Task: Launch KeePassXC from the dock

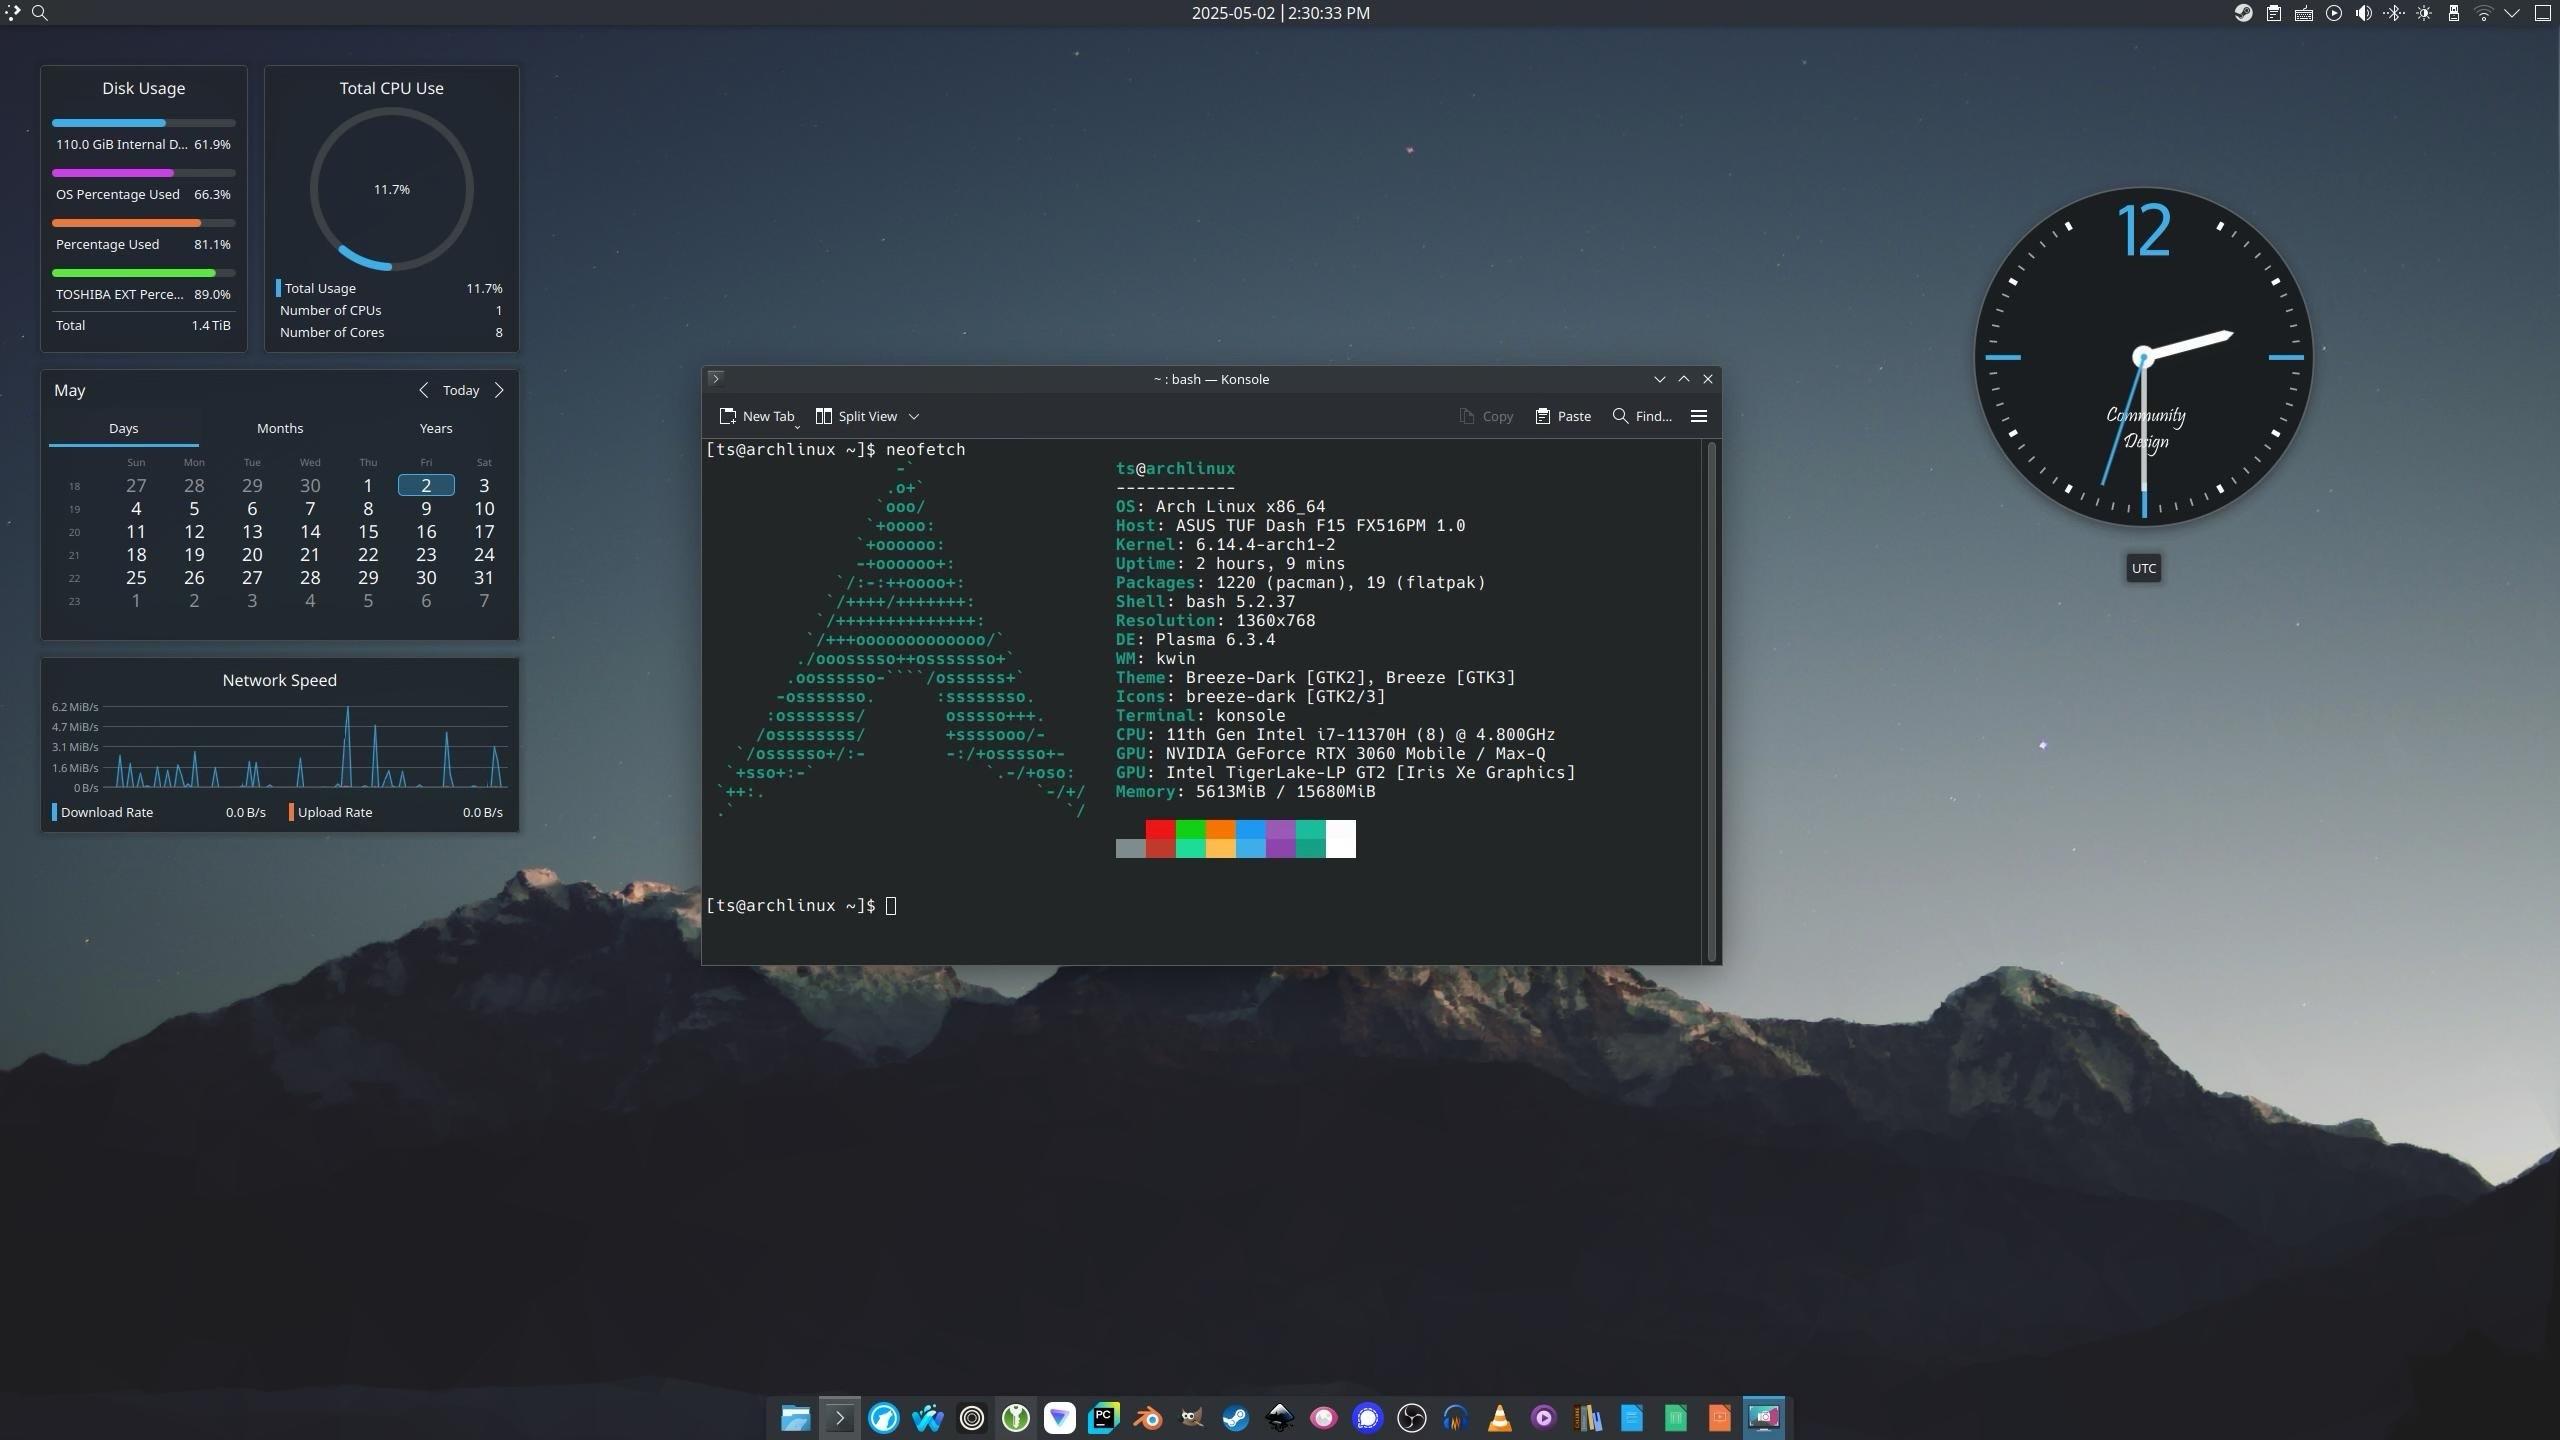Action: [x=1016, y=1417]
